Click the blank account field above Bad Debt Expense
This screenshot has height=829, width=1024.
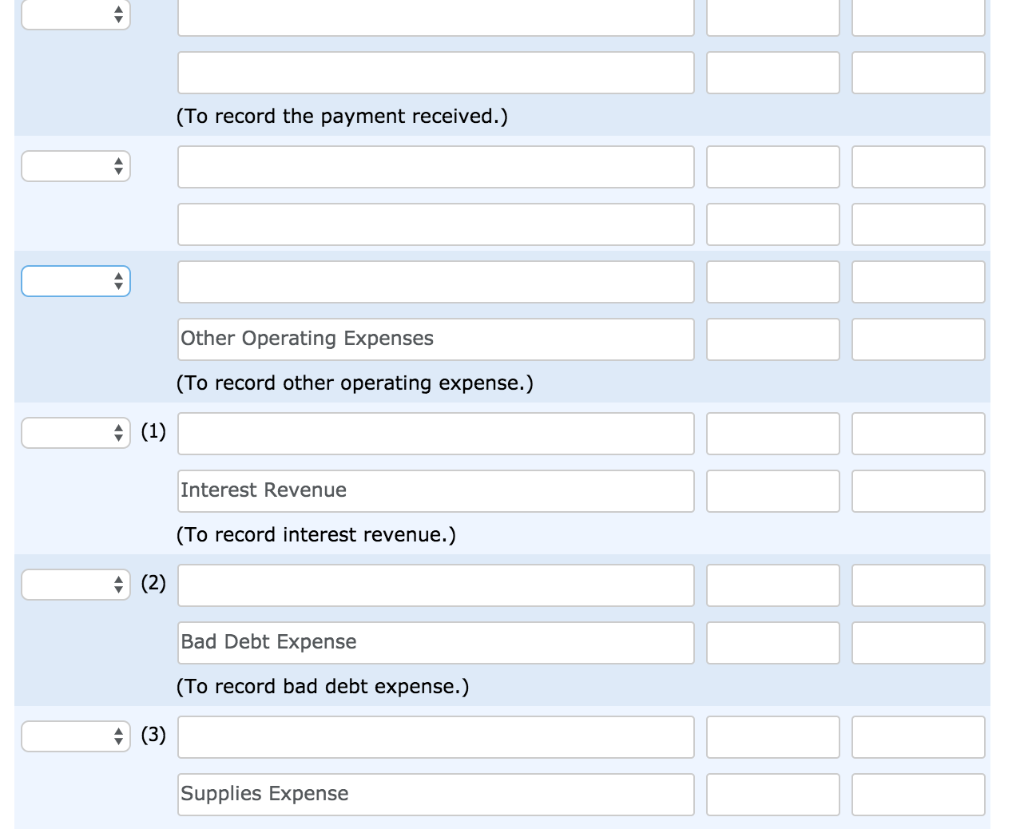[436, 584]
